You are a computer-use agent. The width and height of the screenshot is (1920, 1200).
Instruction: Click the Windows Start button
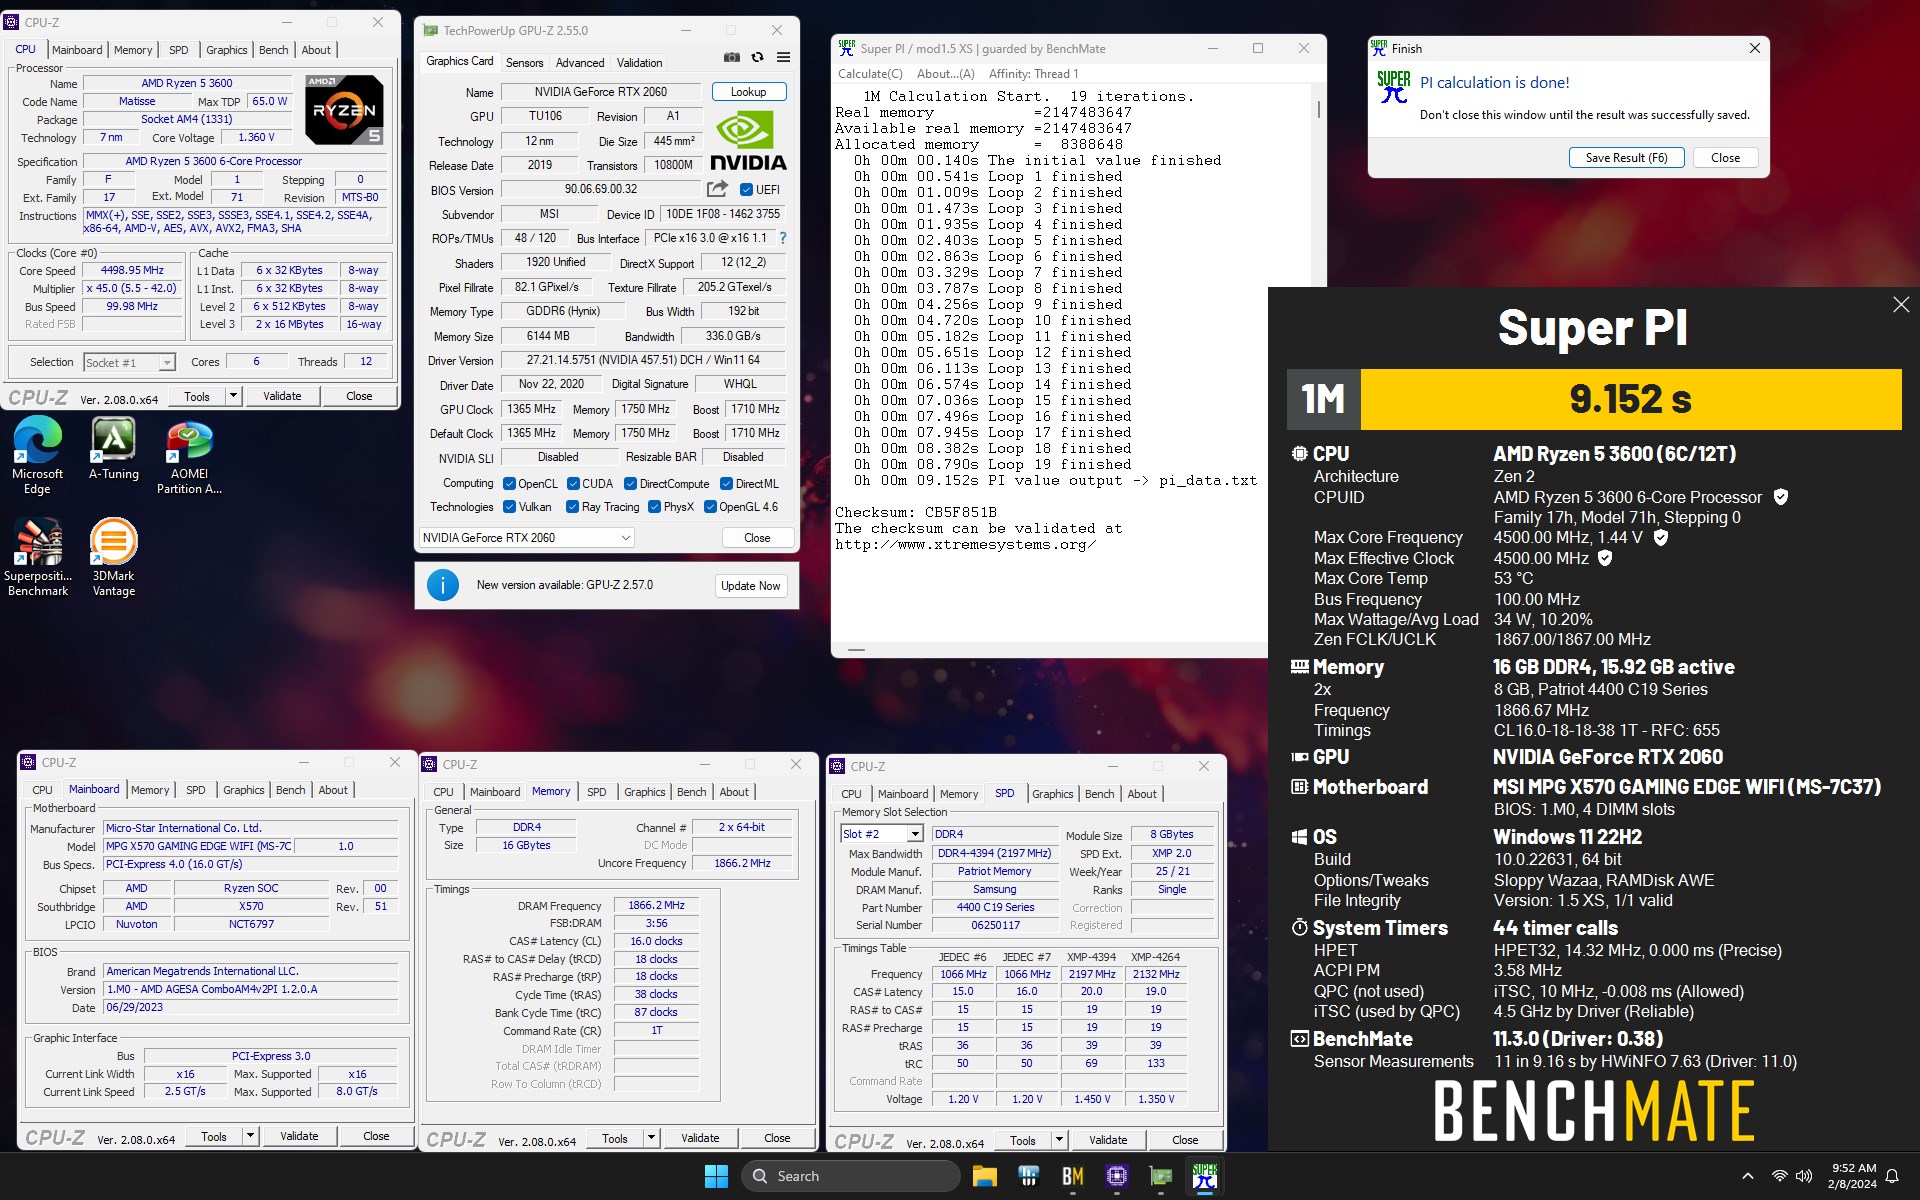pyautogui.click(x=716, y=1176)
